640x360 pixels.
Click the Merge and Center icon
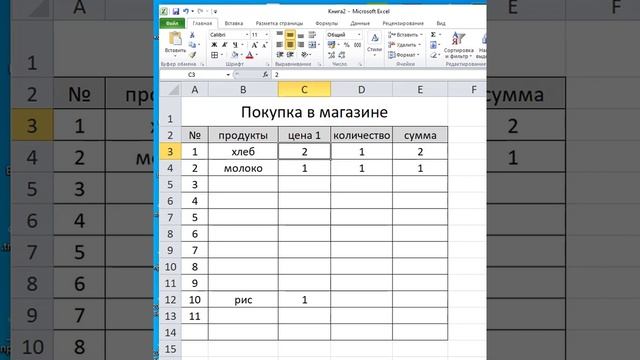pos(312,44)
